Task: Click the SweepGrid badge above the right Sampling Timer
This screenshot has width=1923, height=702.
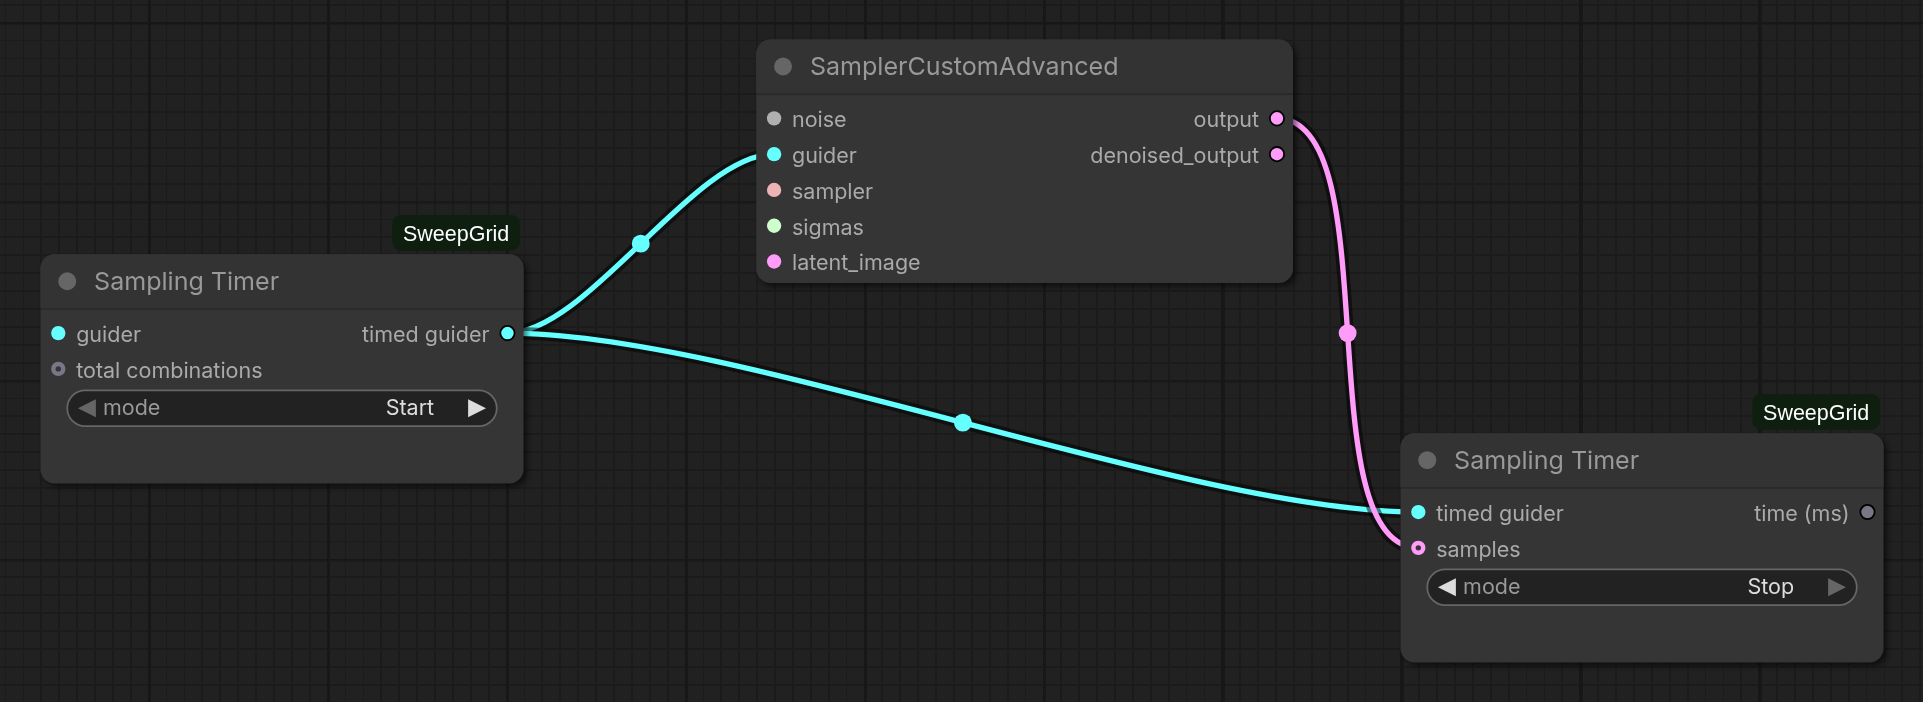Action: [1816, 412]
